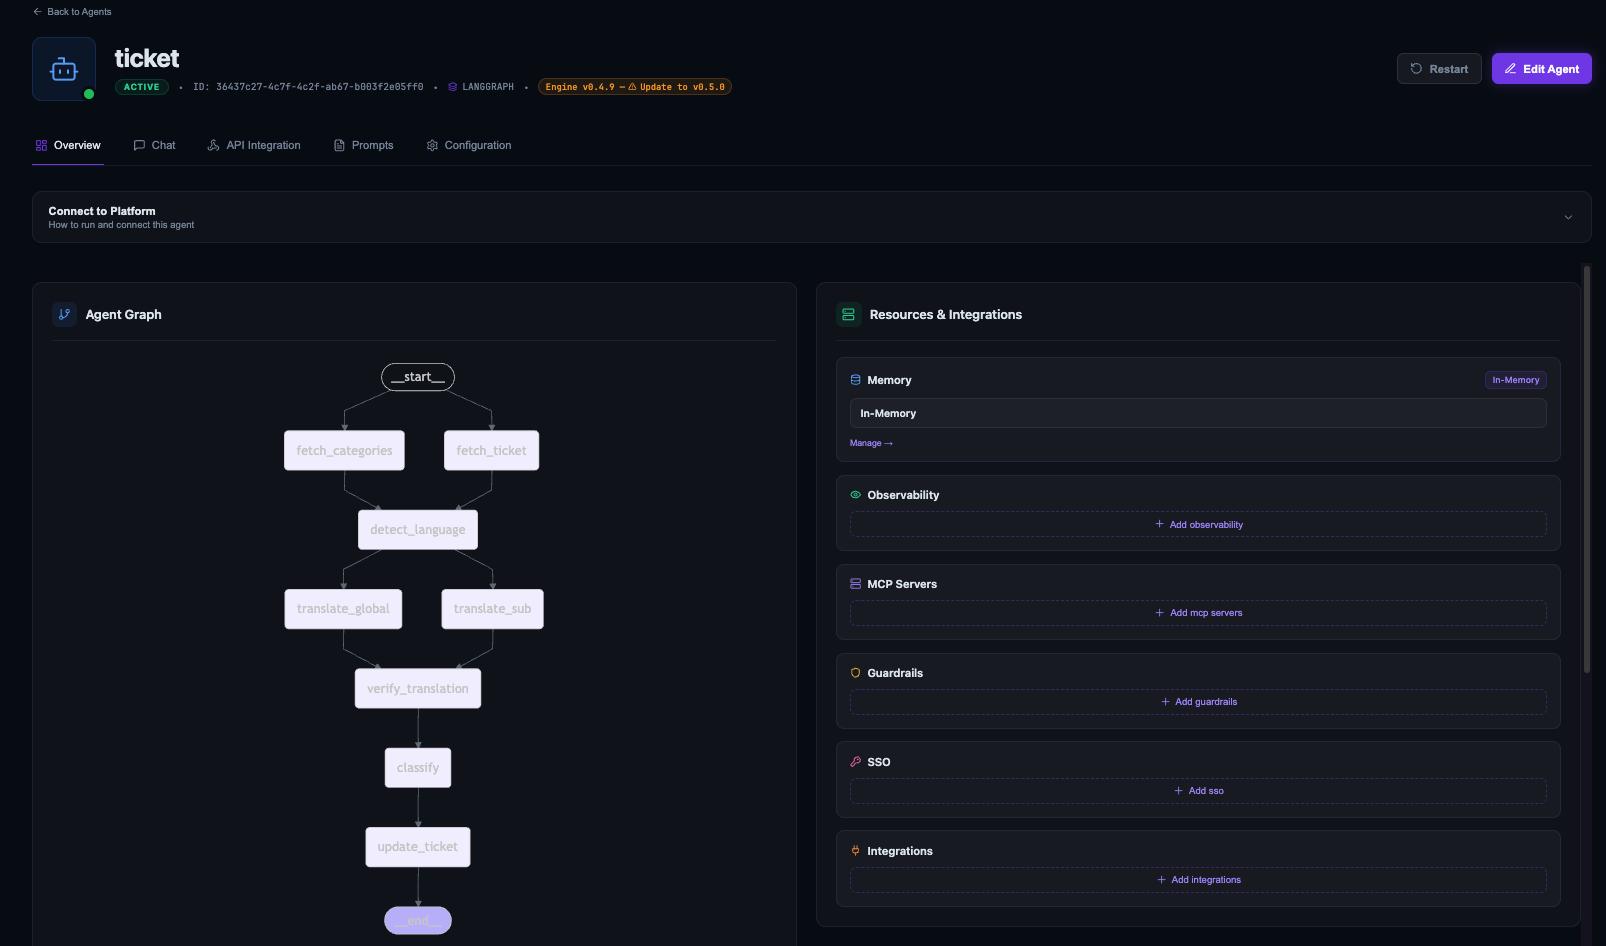Switch to the Chat tab

pyautogui.click(x=154, y=145)
